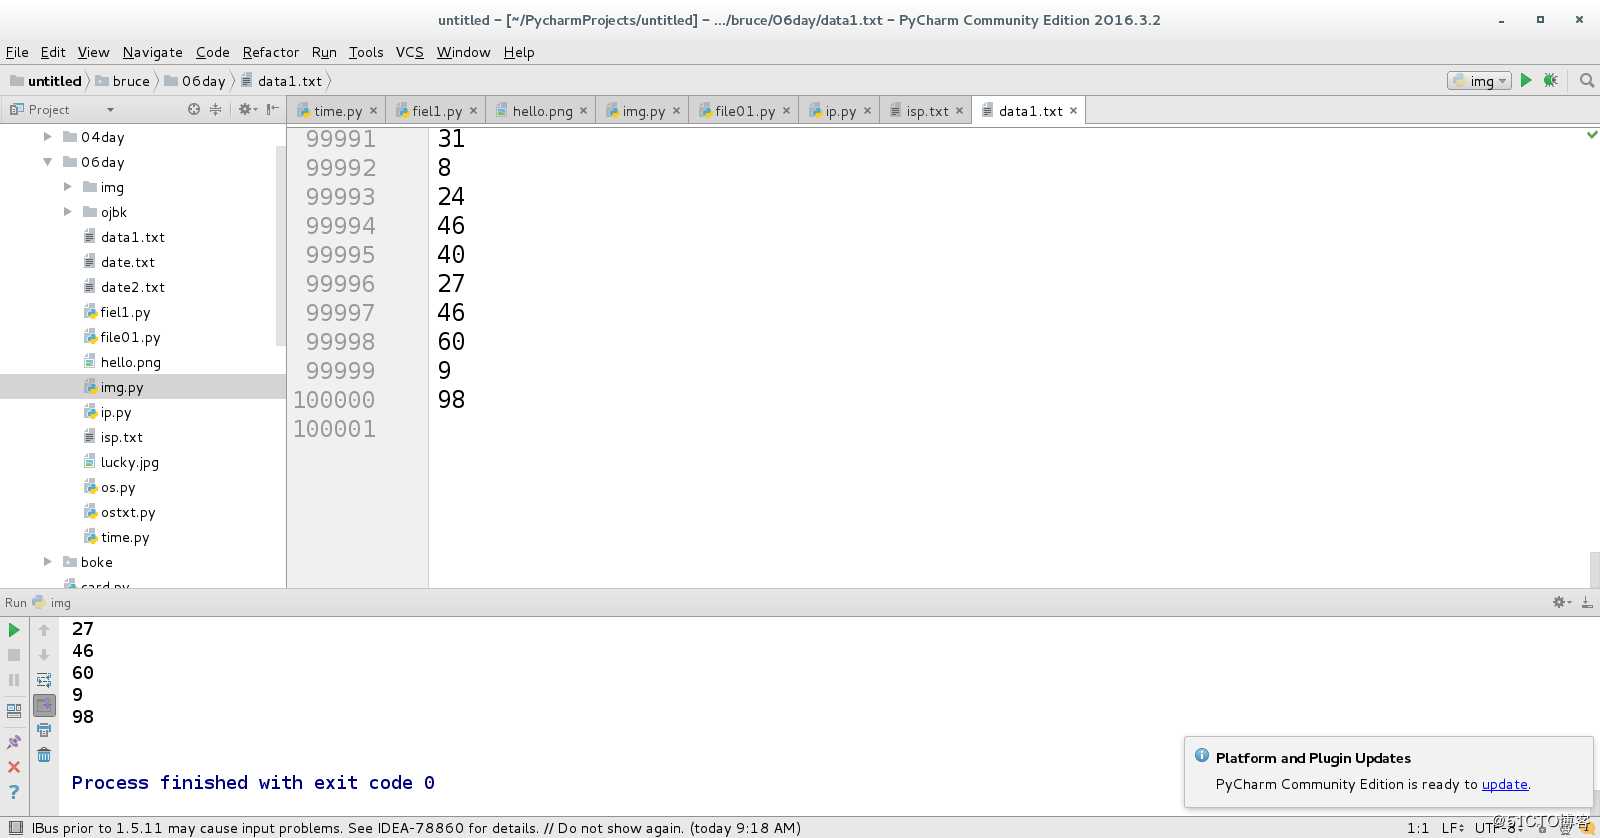Start debugging with the green bug icon
This screenshot has height=838, width=1600.
[1551, 80]
